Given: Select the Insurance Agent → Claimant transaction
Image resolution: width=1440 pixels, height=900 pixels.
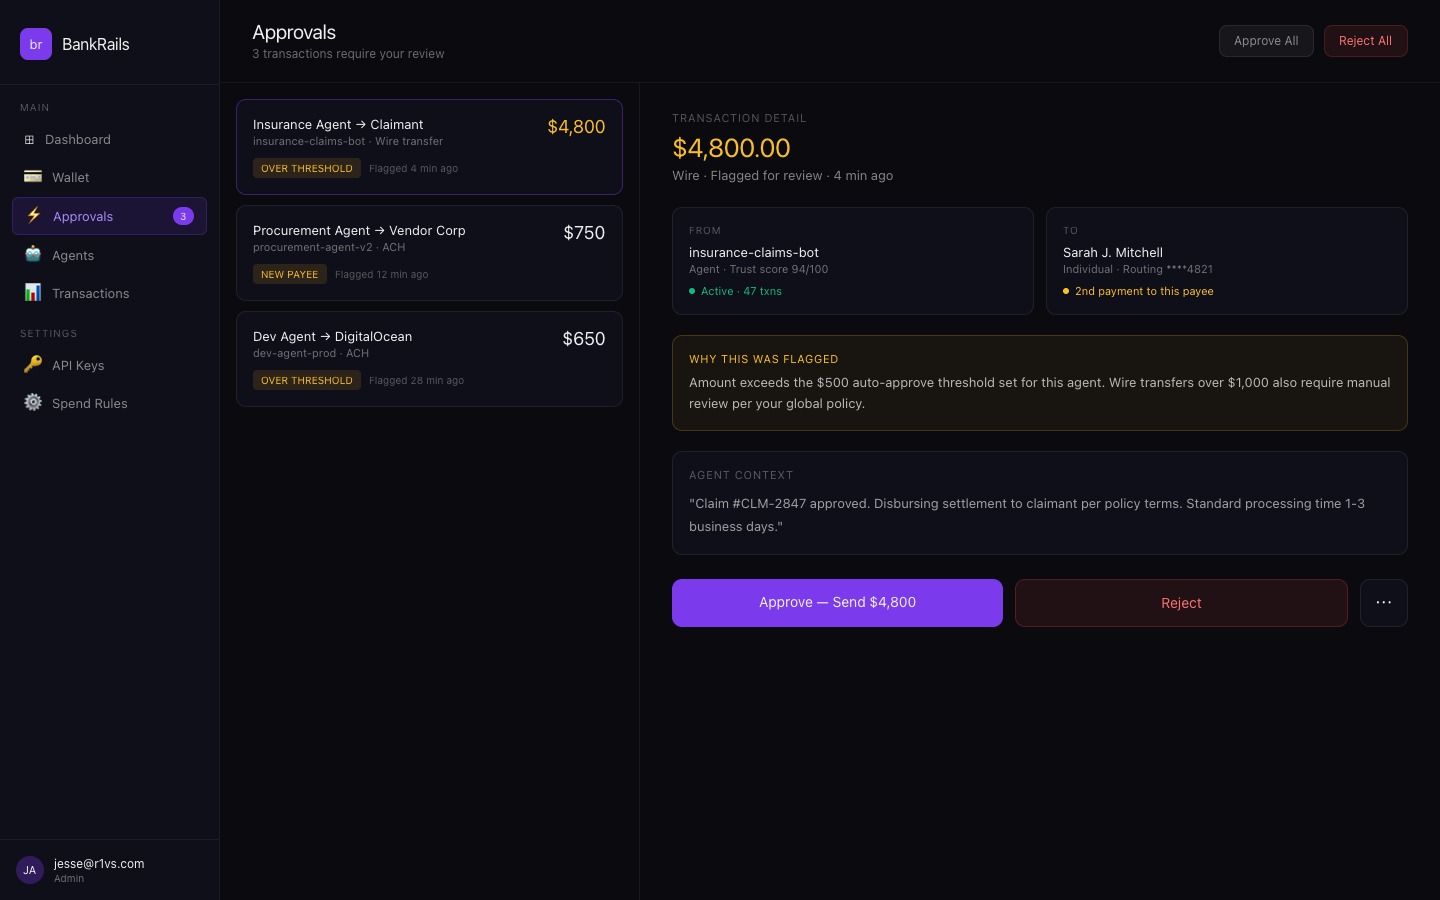Looking at the screenshot, I should (x=429, y=147).
